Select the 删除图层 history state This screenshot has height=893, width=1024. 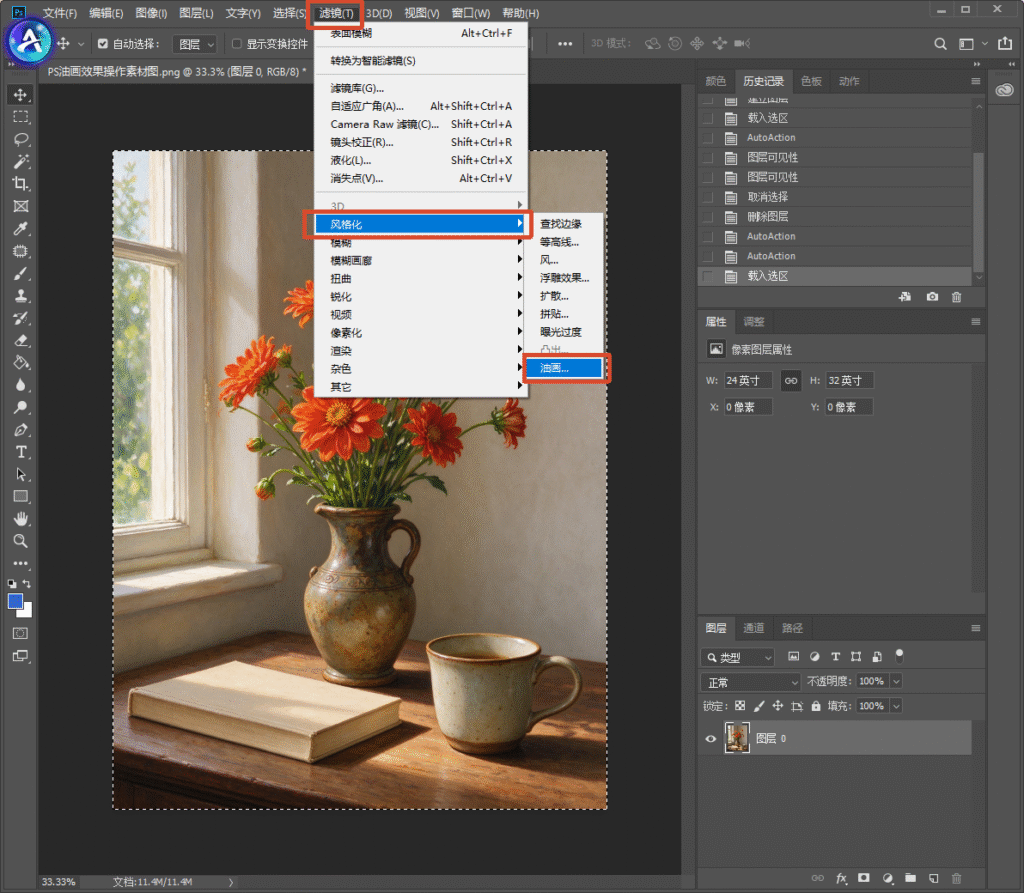point(835,217)
